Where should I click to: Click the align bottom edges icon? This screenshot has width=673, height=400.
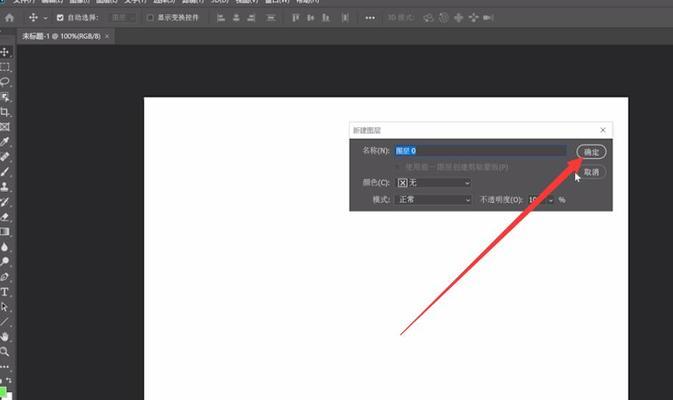326,18
